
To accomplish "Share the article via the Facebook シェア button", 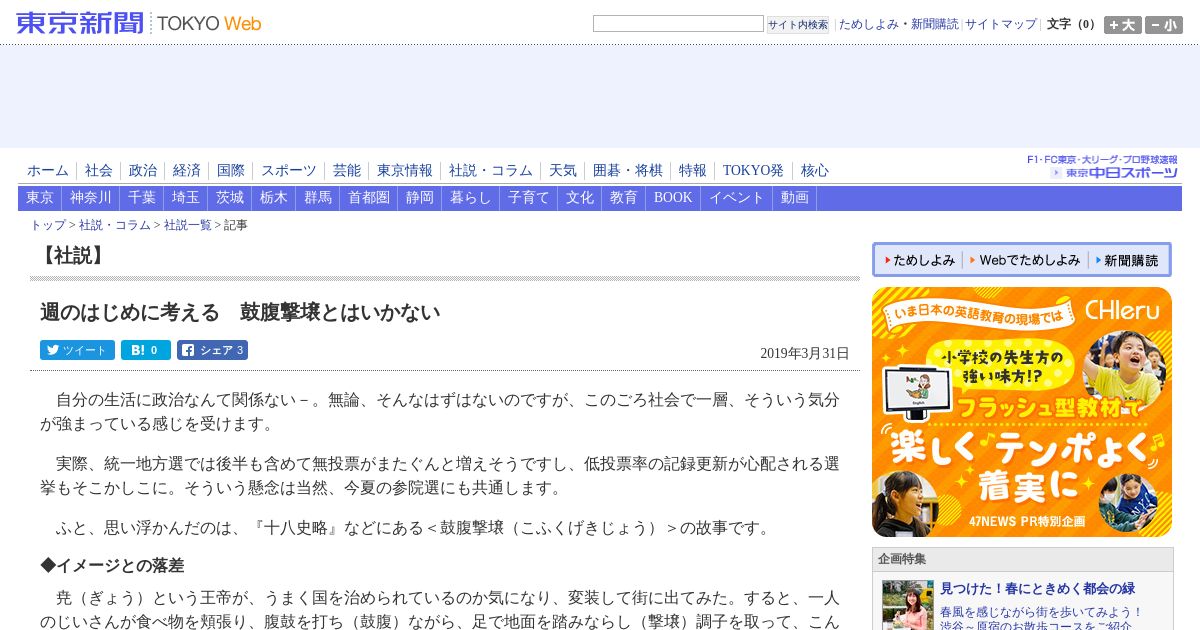I will click(x=212, y=350).
